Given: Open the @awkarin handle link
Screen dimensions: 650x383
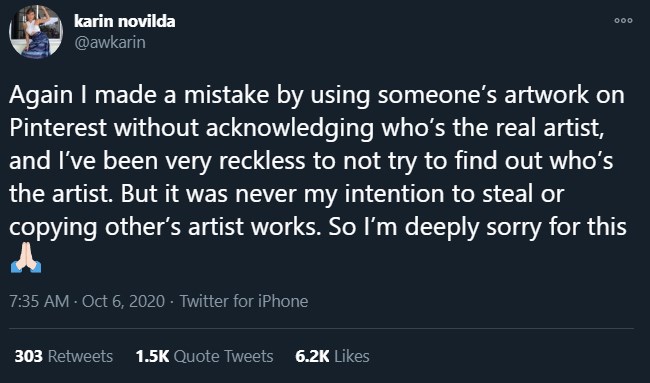Looking at the screenshot, I should pos(110,42).
